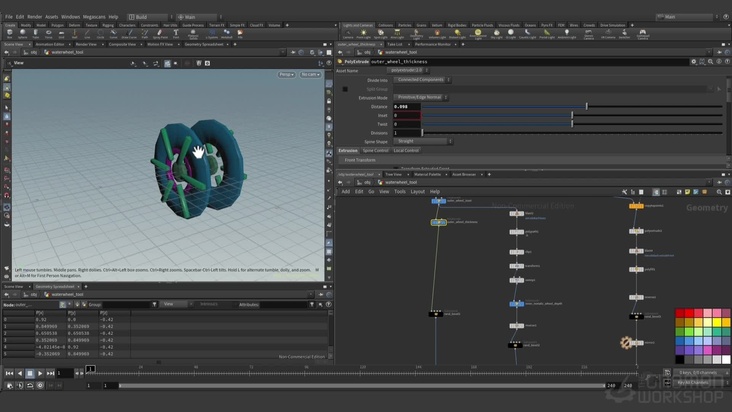Select the Metaball shelf tool

click(226, 34)
